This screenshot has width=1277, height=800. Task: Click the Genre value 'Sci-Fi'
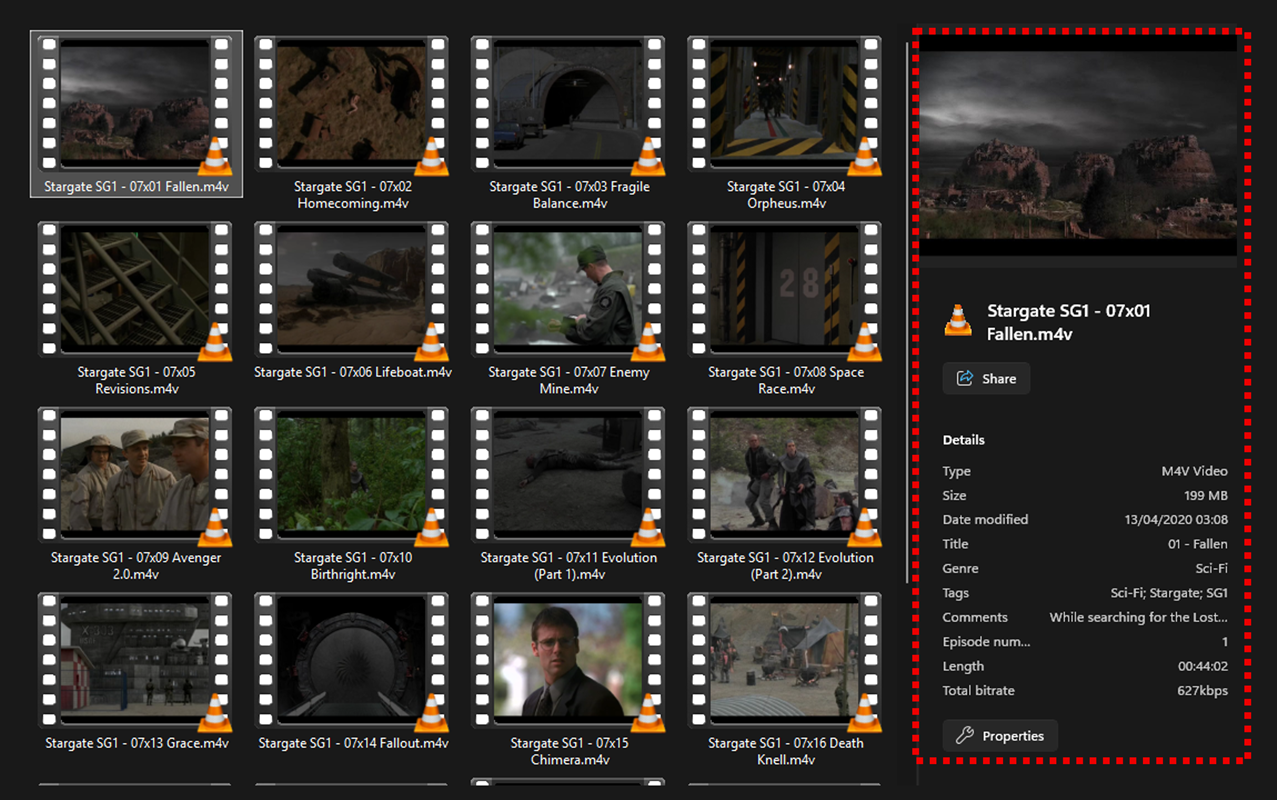(x=1210, y=568)
